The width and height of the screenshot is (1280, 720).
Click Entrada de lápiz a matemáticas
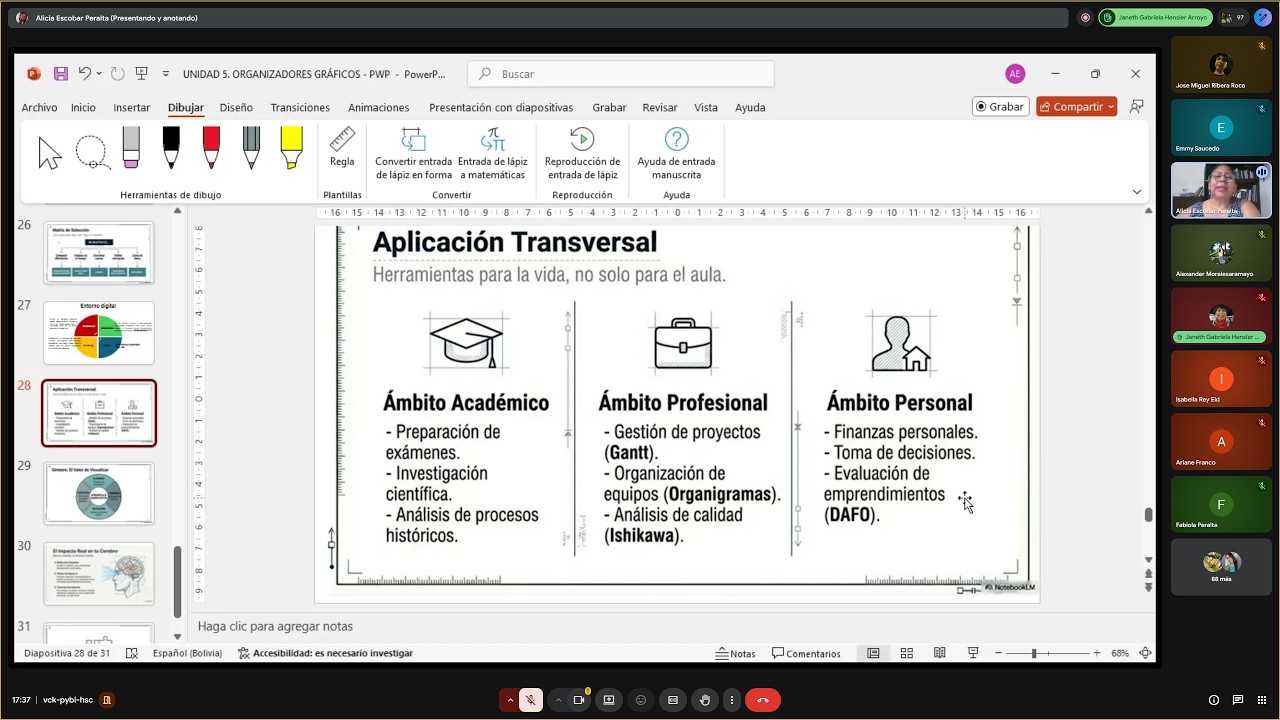[492, 154]
